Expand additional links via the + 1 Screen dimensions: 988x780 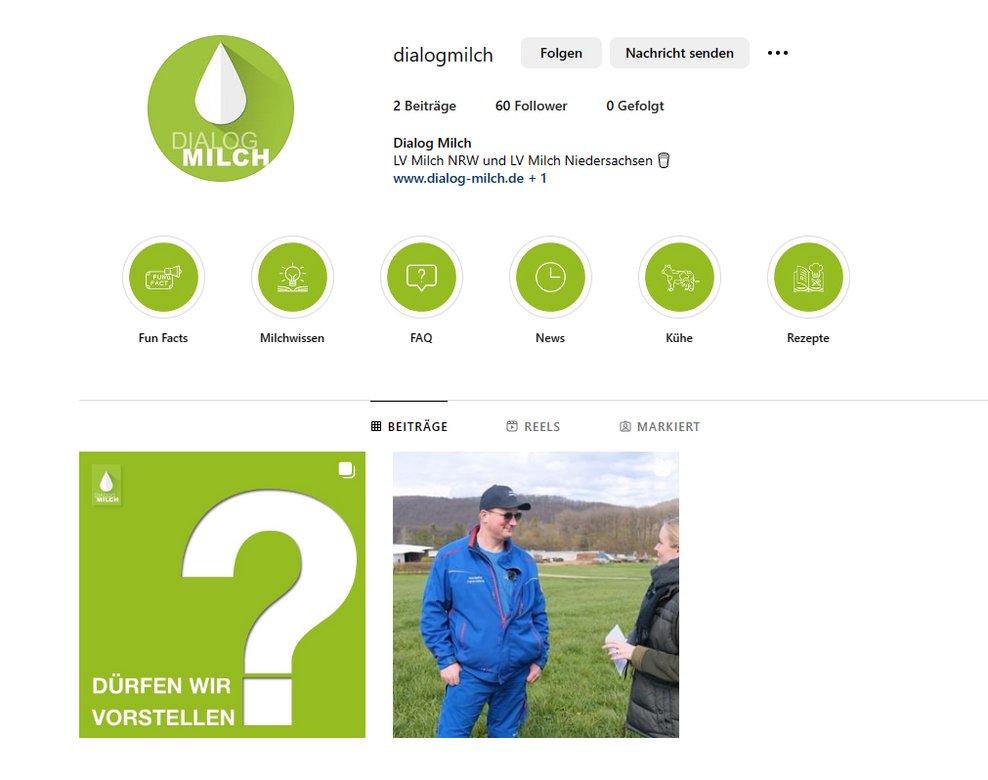[x=537, y=178]
